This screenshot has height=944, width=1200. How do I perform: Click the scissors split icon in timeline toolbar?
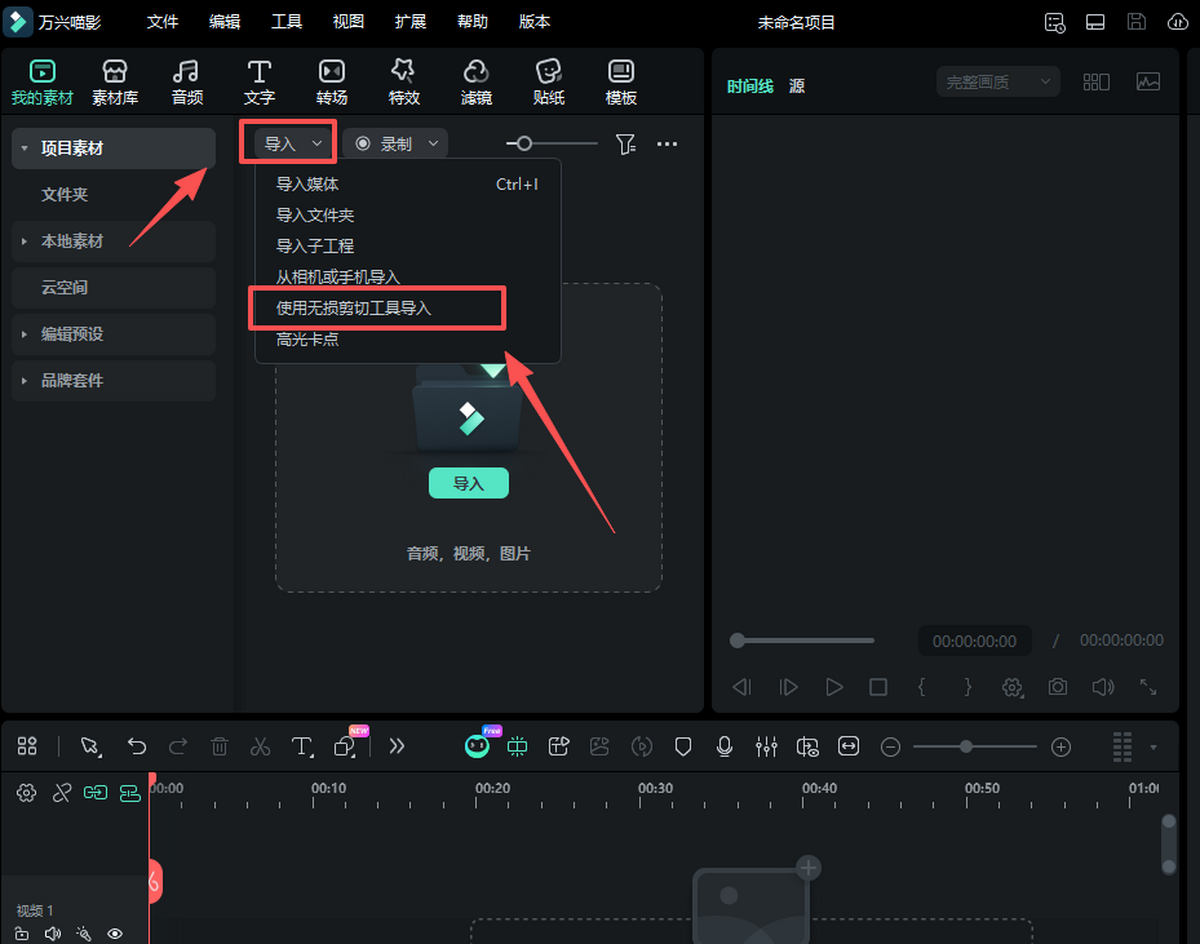click(x=260, y=746)
